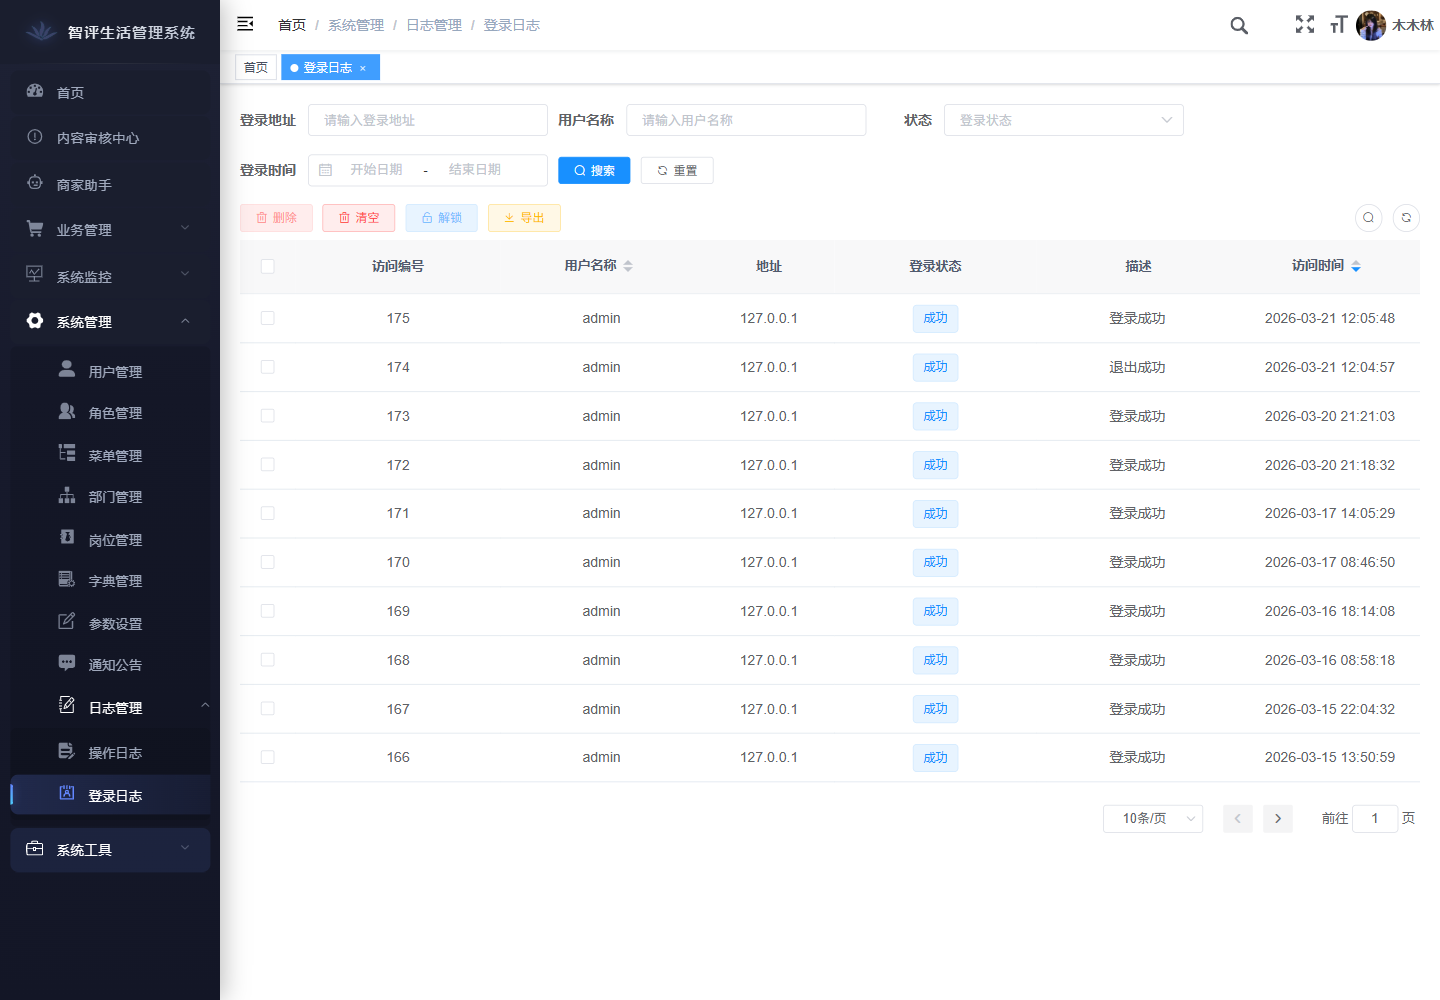
Task: Toggle fullscreen mode icon
Action: pyautogui.click(x=1305, y=25)
